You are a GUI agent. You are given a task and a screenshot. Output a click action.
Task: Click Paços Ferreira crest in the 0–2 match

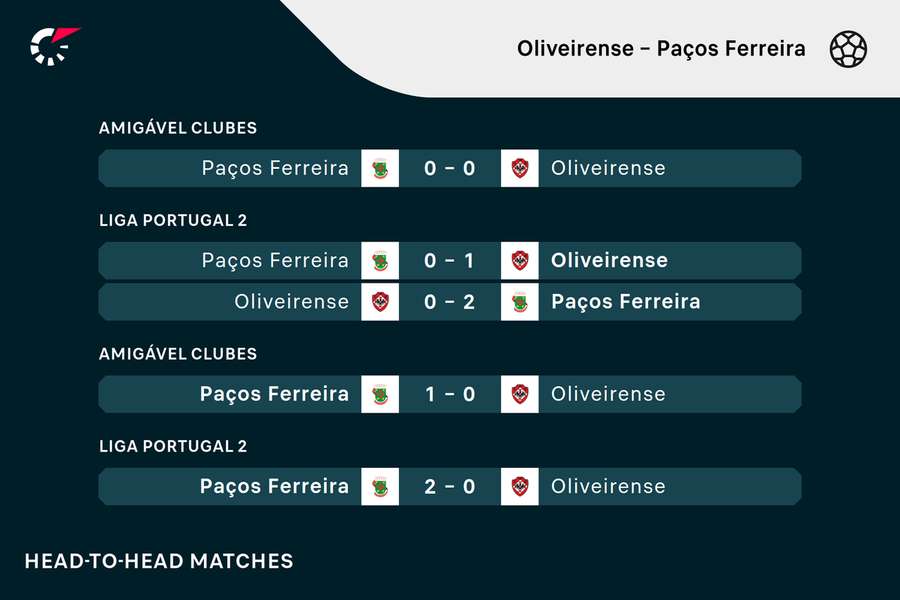tap(520, 301)
